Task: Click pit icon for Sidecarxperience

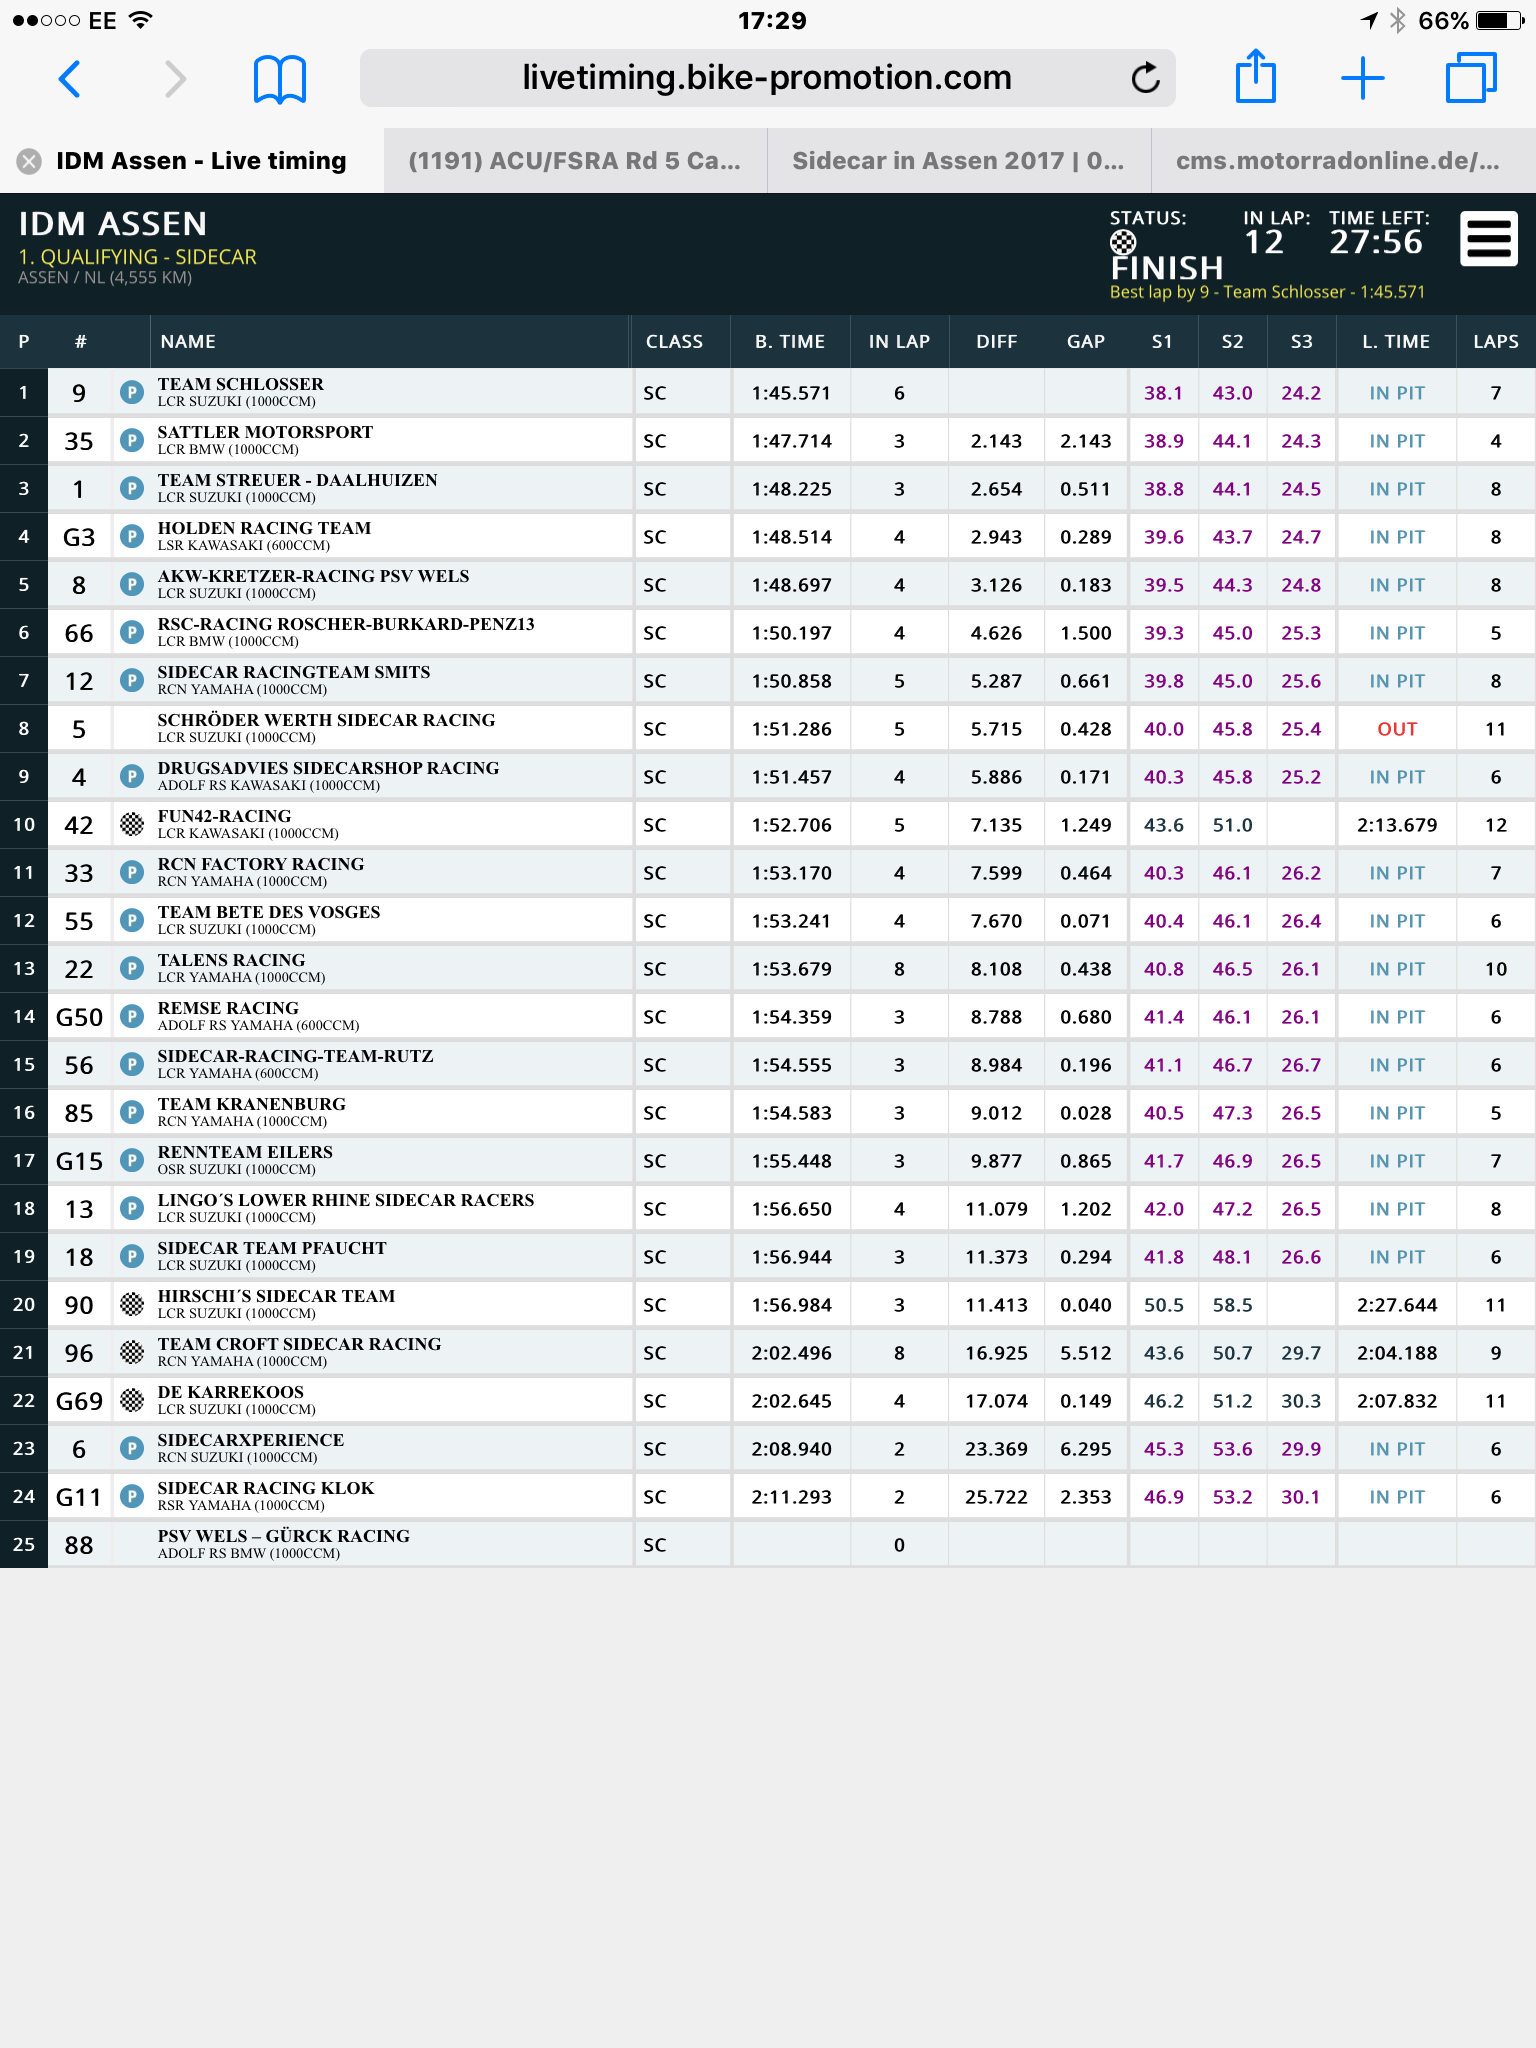Action: coord(131,1449)
